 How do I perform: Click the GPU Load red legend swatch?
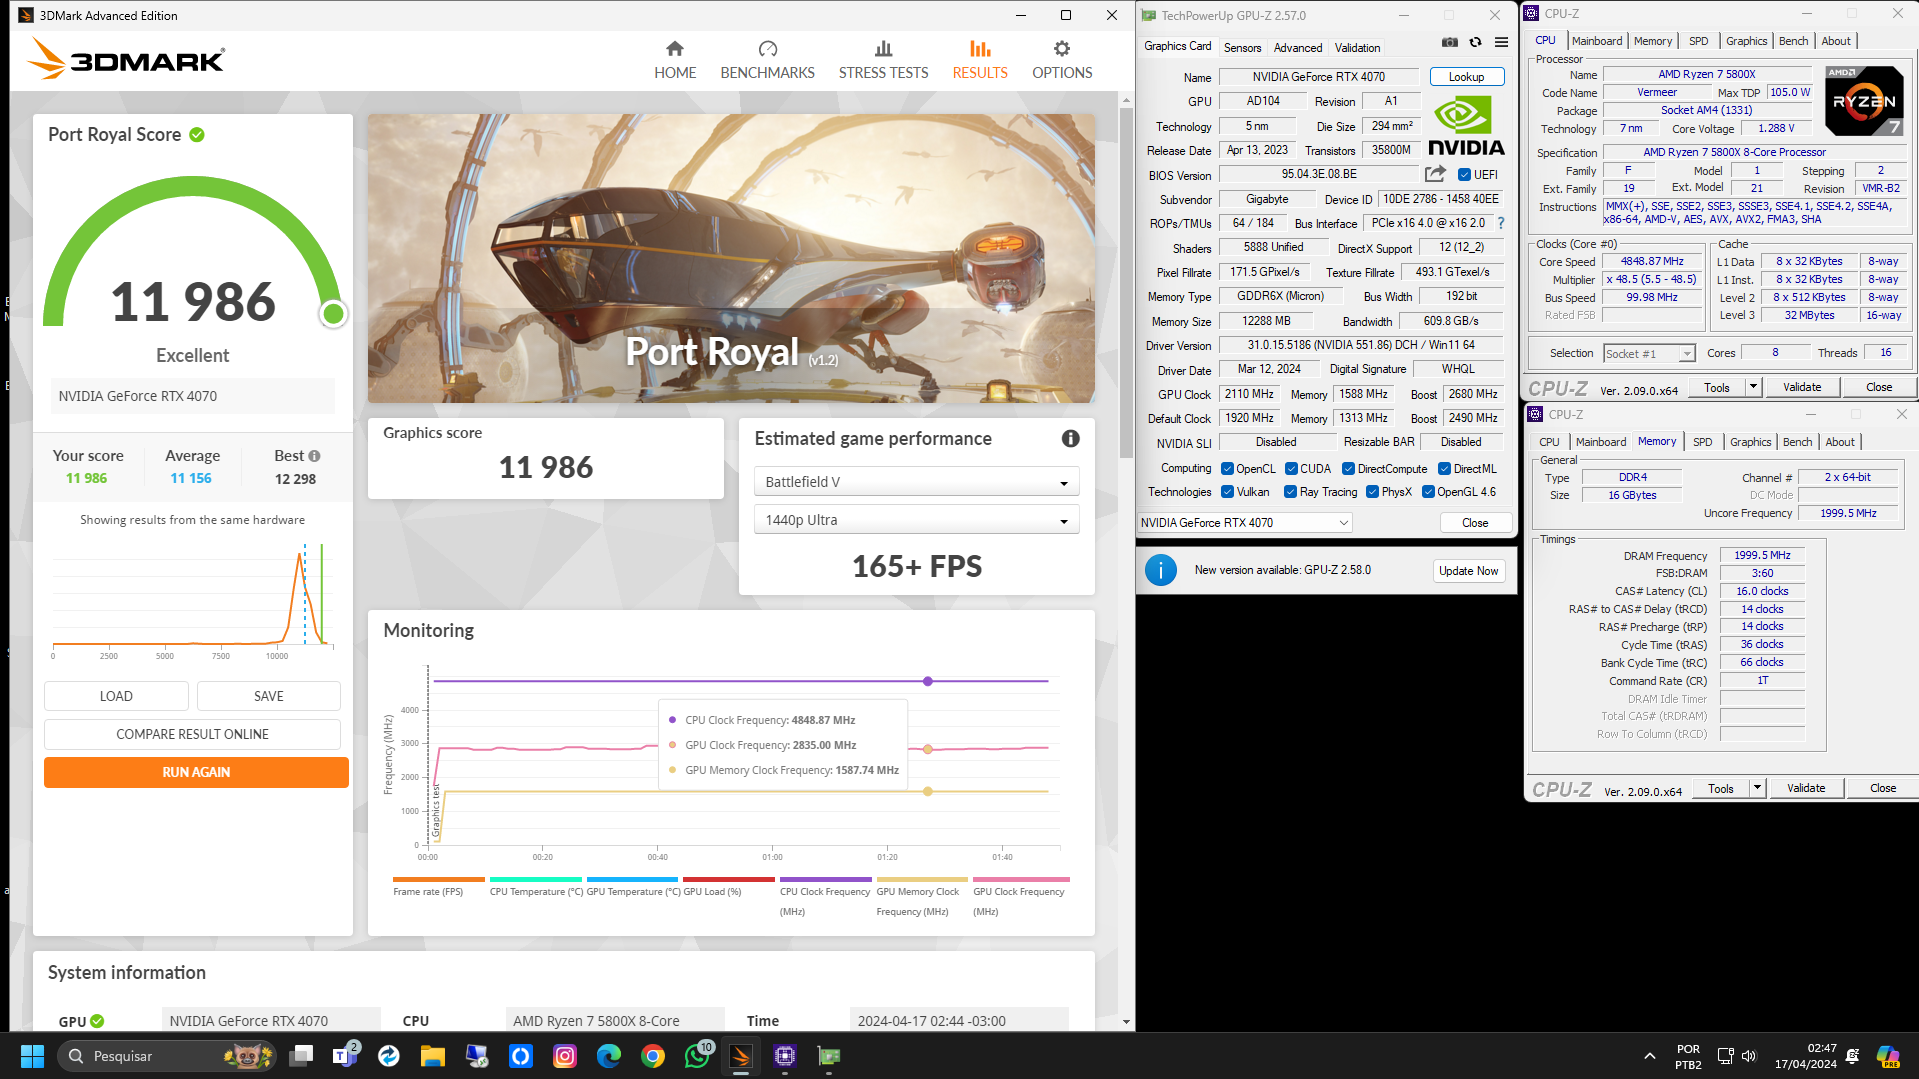click(729, 880)
